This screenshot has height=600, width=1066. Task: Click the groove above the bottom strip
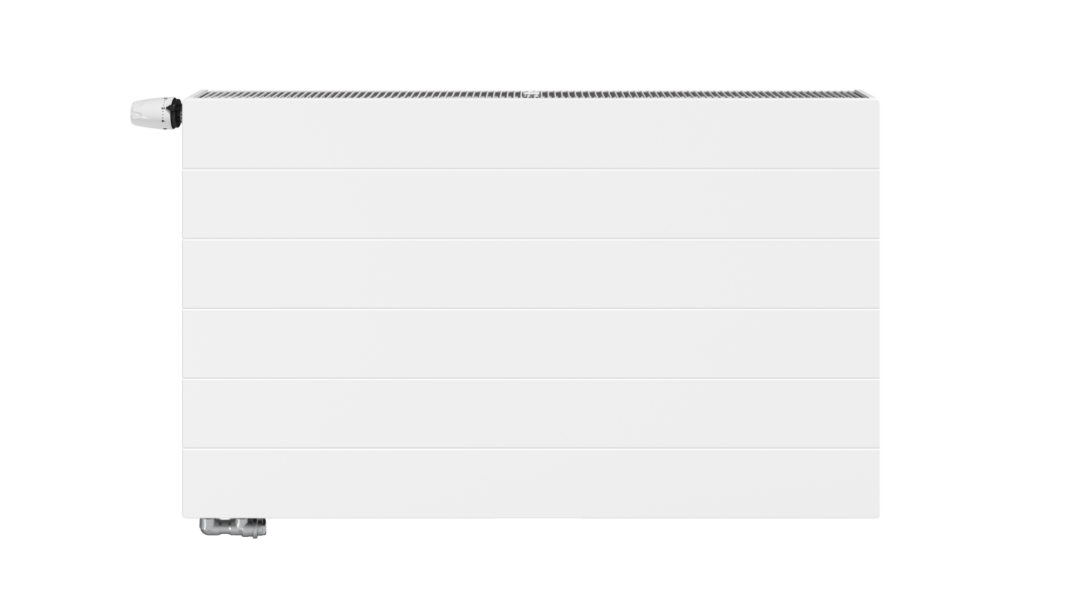(531, 448)
